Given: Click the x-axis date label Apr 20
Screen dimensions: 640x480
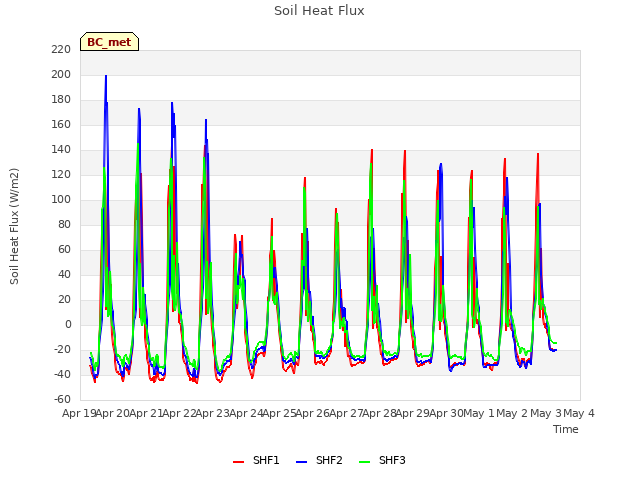Looking at the screenshot, I should (112, 413).
